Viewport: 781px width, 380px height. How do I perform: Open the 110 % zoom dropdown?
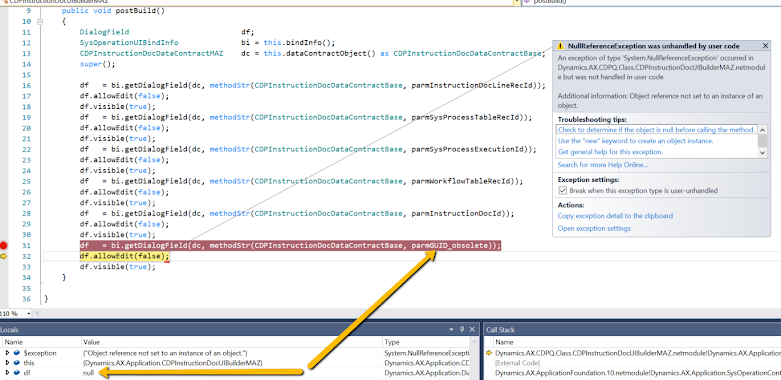(29, 313)
